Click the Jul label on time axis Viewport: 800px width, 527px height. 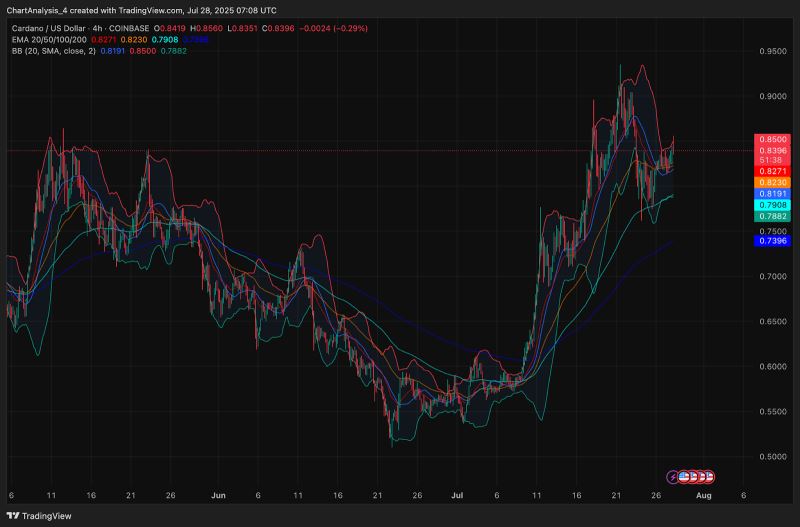(456, 495)
